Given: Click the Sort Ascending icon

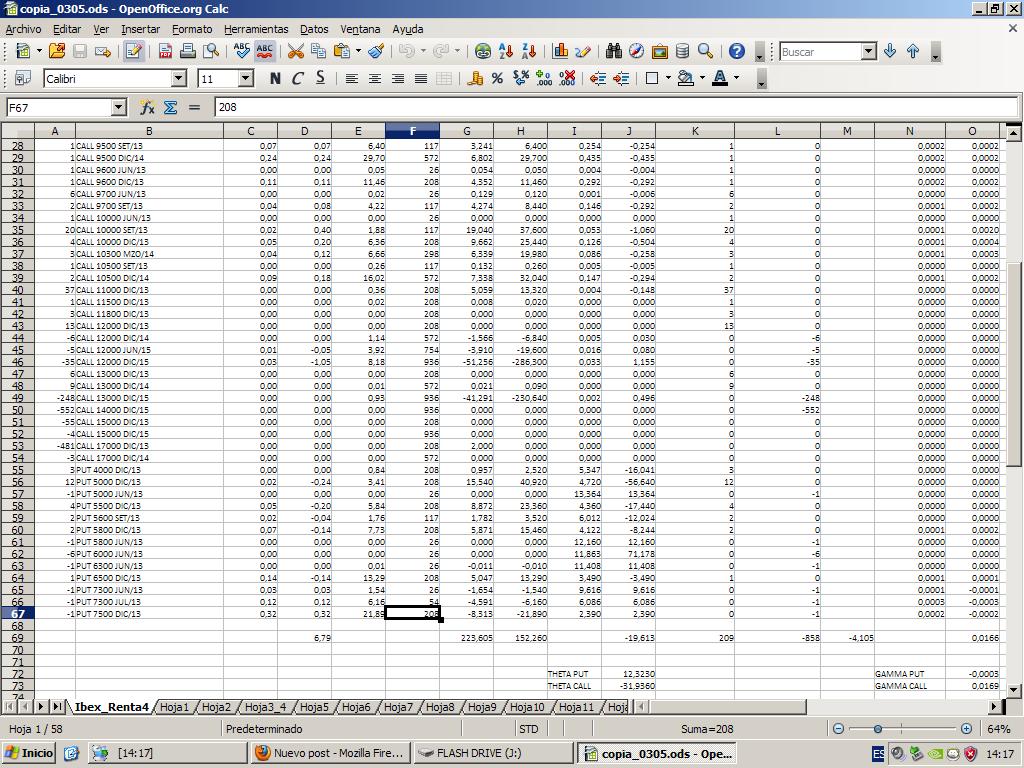Looking at the screenshot, I should pyautogui.click(x=507, y=51).
